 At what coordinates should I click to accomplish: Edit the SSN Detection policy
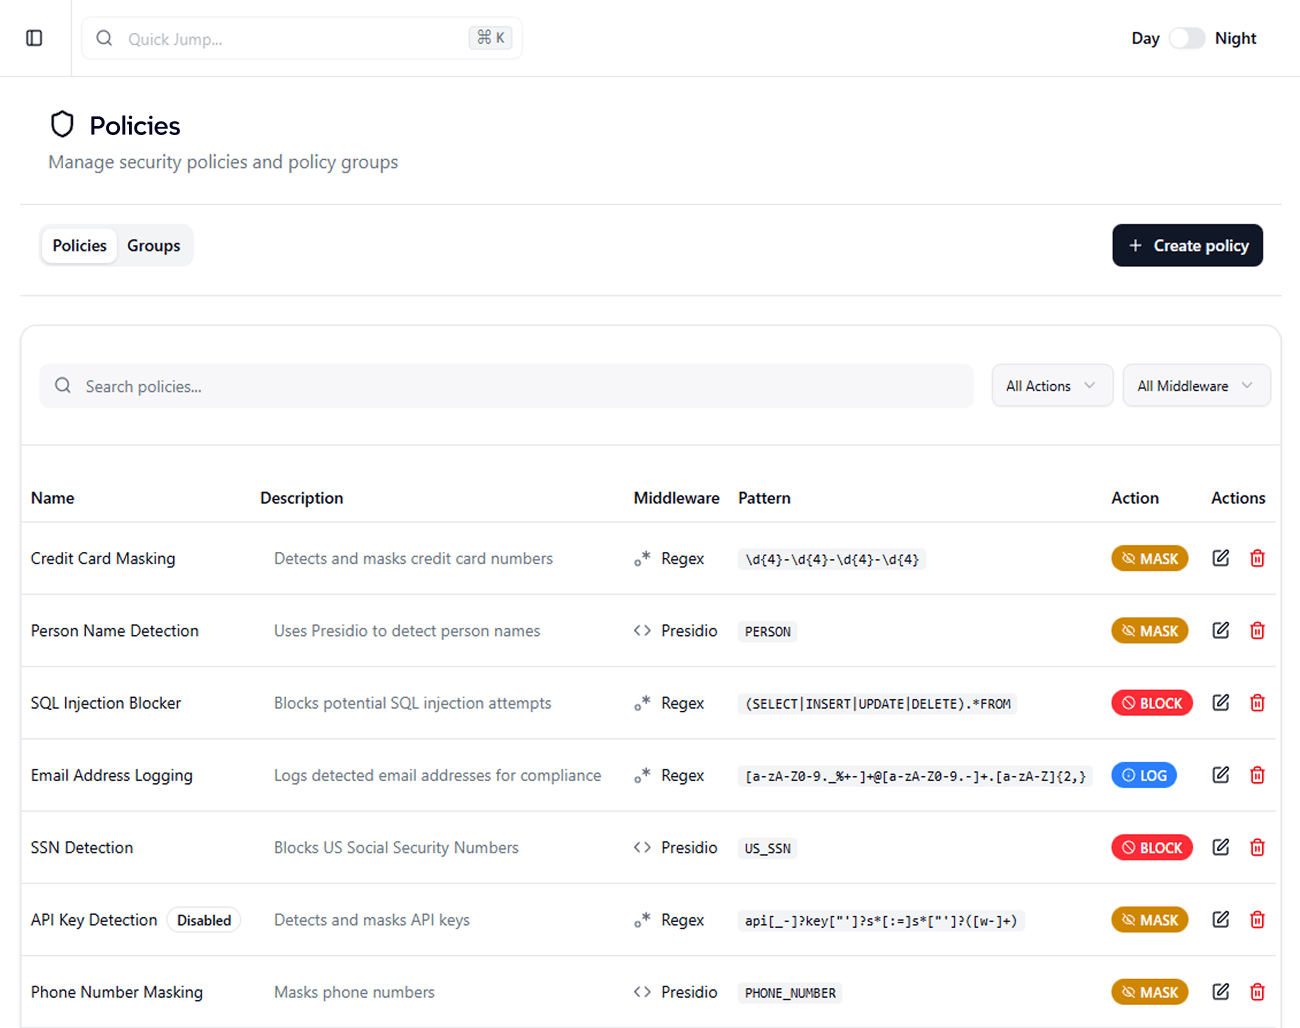click(1221, 847)
